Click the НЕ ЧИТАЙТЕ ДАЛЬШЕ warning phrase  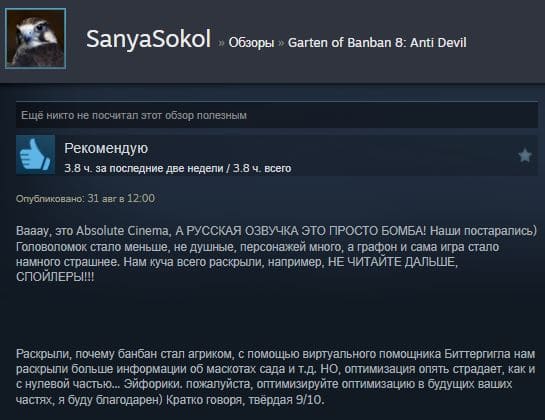pos(393,262)
